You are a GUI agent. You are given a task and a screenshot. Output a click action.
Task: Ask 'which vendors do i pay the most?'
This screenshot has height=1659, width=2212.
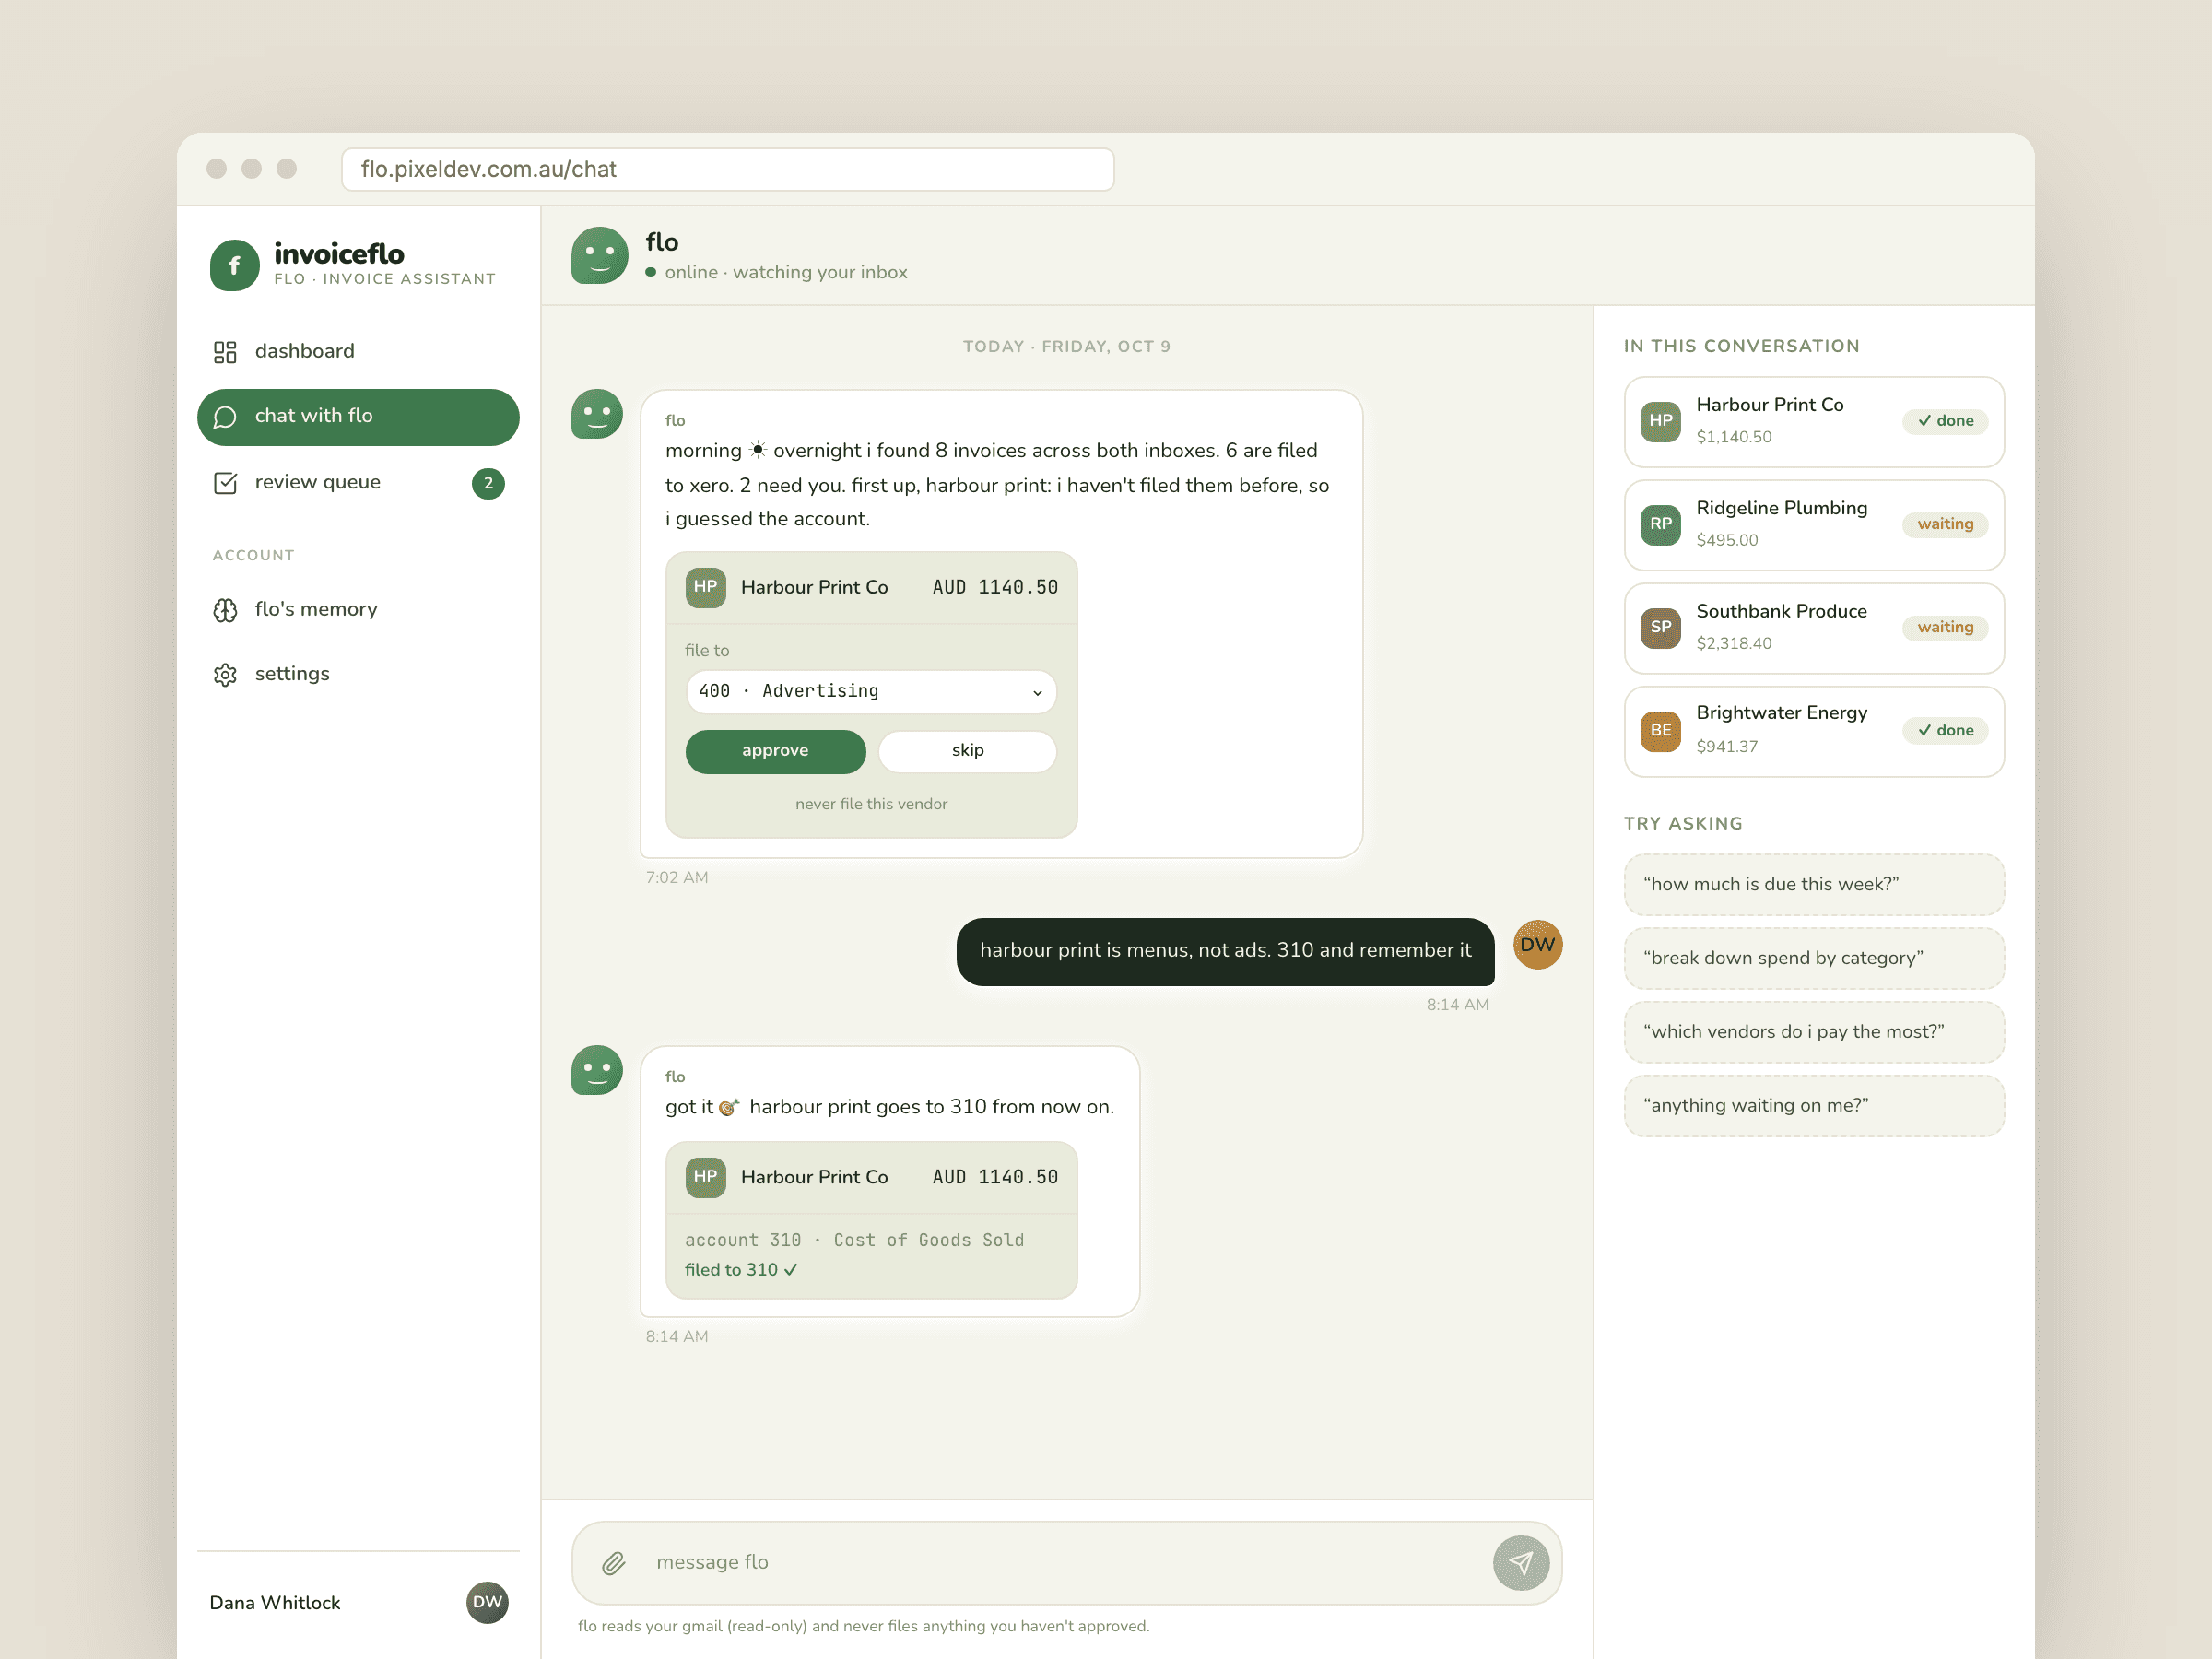pos(1814,1032)
